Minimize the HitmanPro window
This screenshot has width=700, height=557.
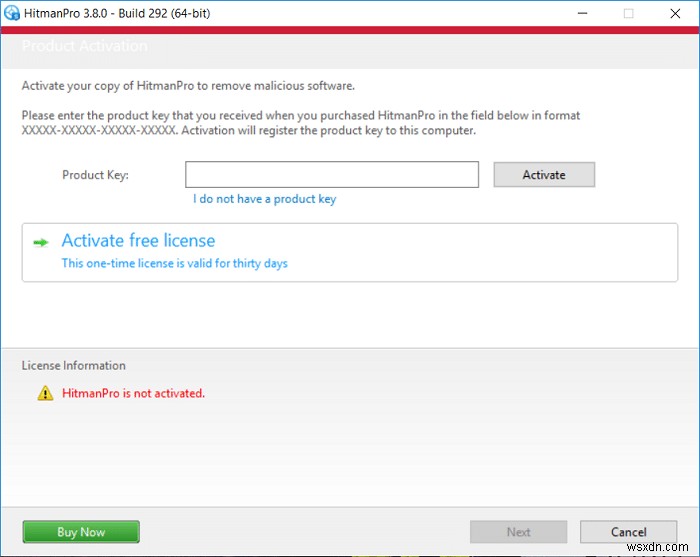[582, 13]
